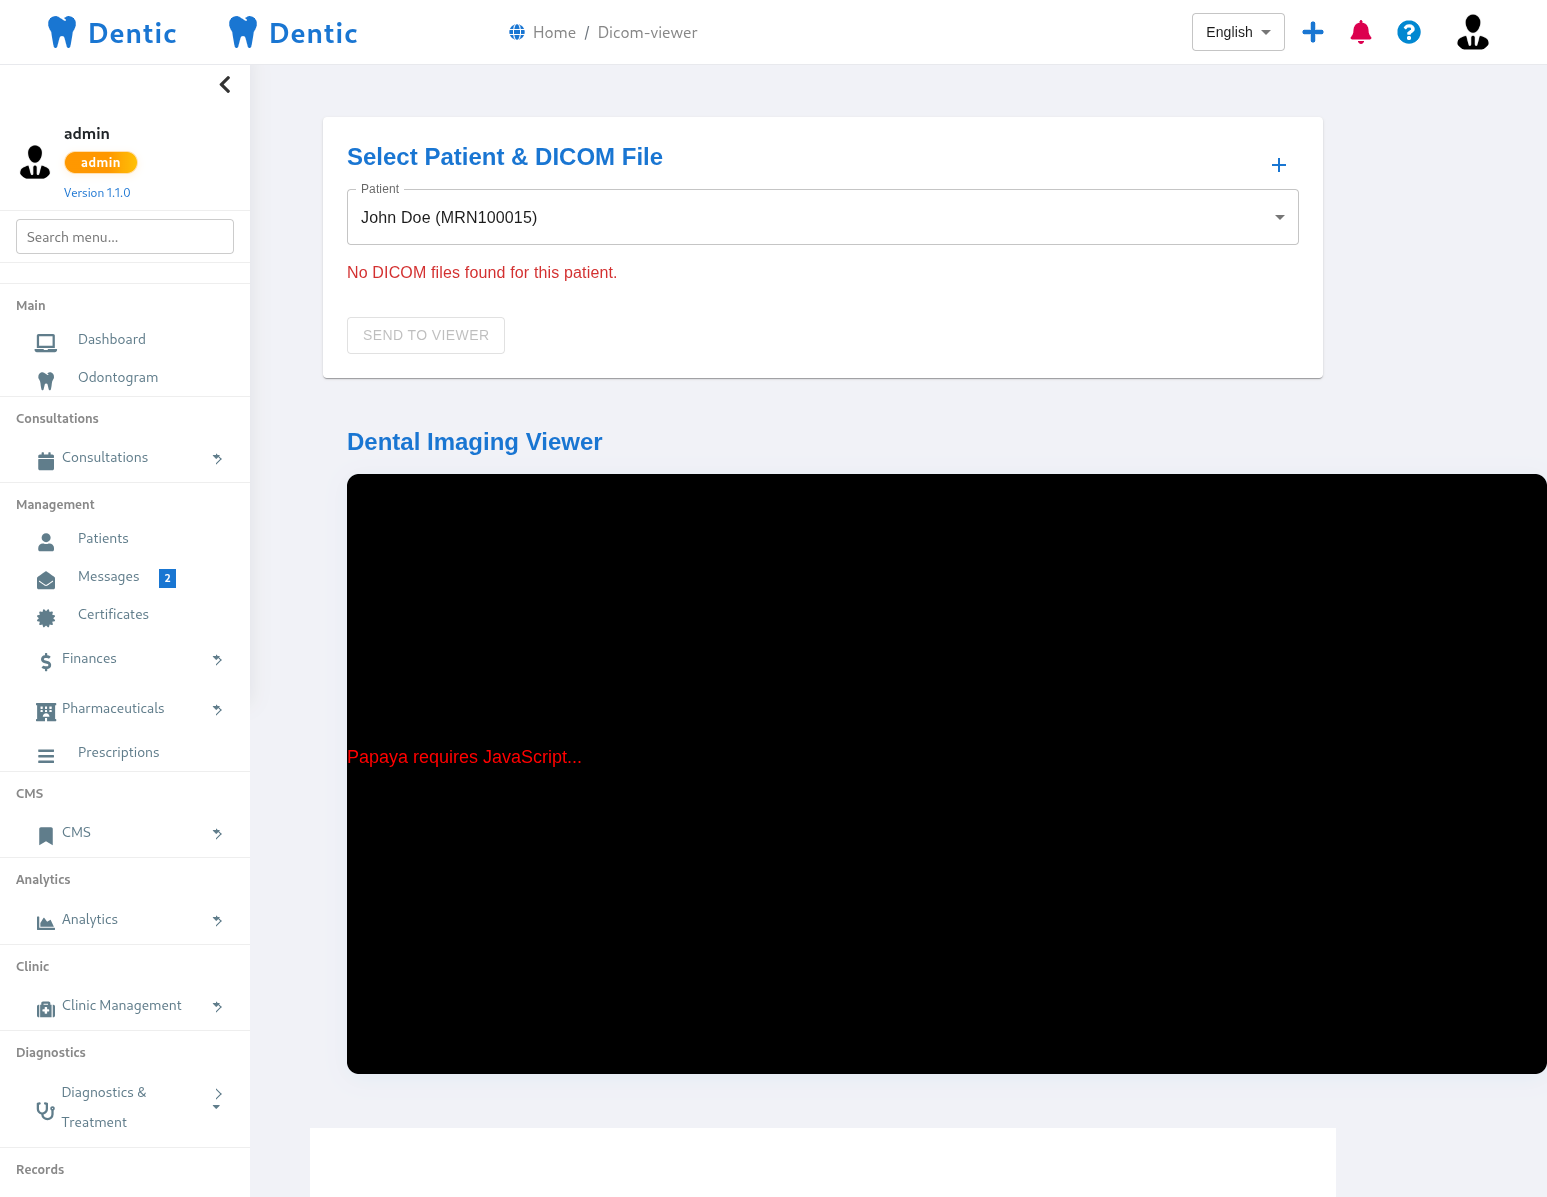Open the Patient selection dropdown

tap(822, 217)
